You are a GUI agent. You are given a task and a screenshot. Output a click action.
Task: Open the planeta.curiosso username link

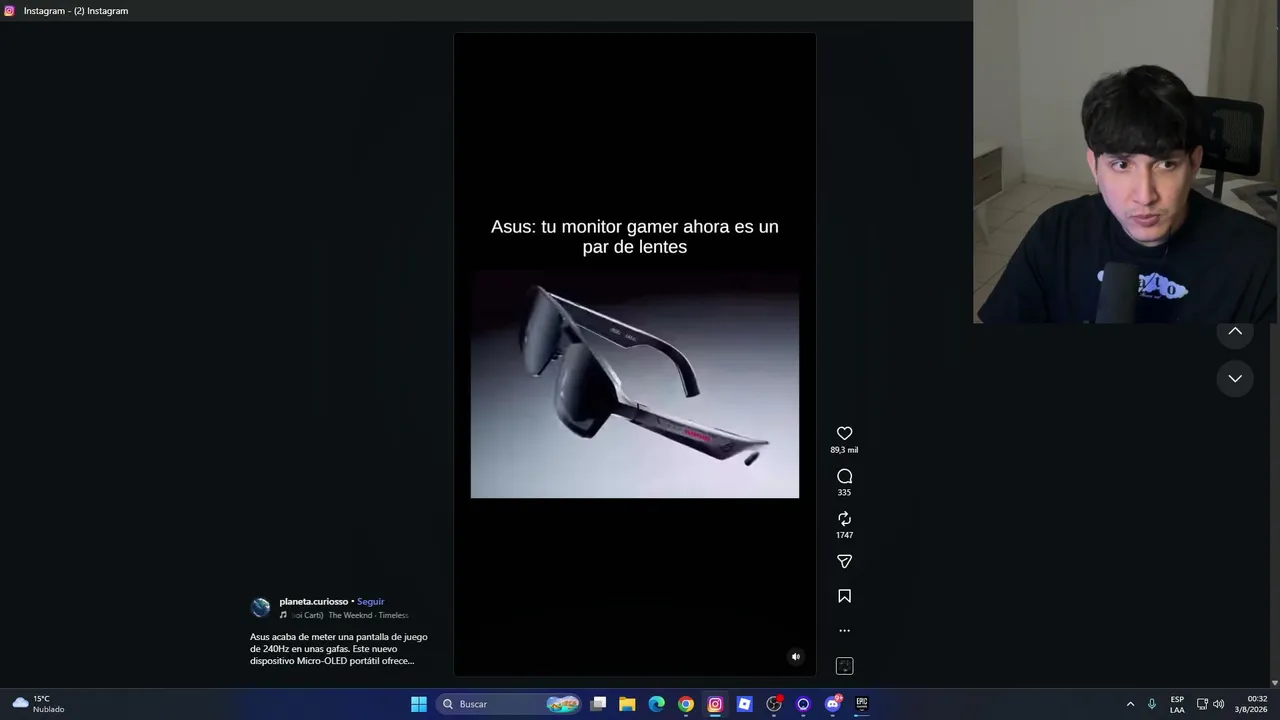click(x=314, y=602)
